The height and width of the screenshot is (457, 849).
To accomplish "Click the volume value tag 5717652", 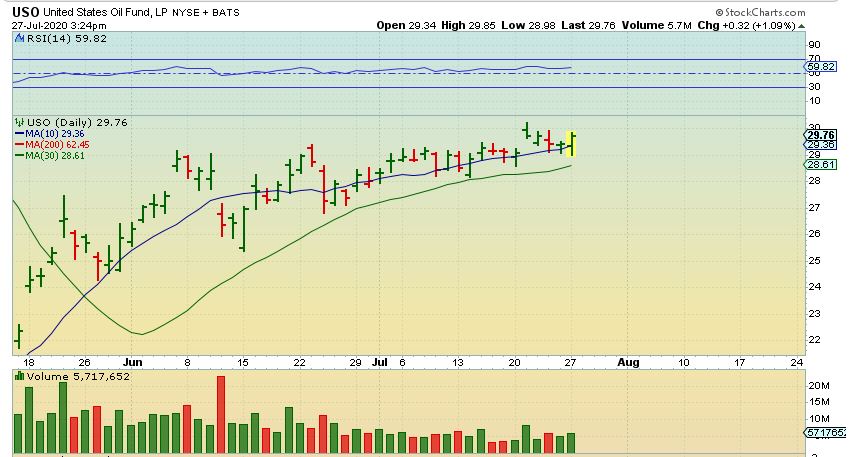I will (x=825, y=433).
